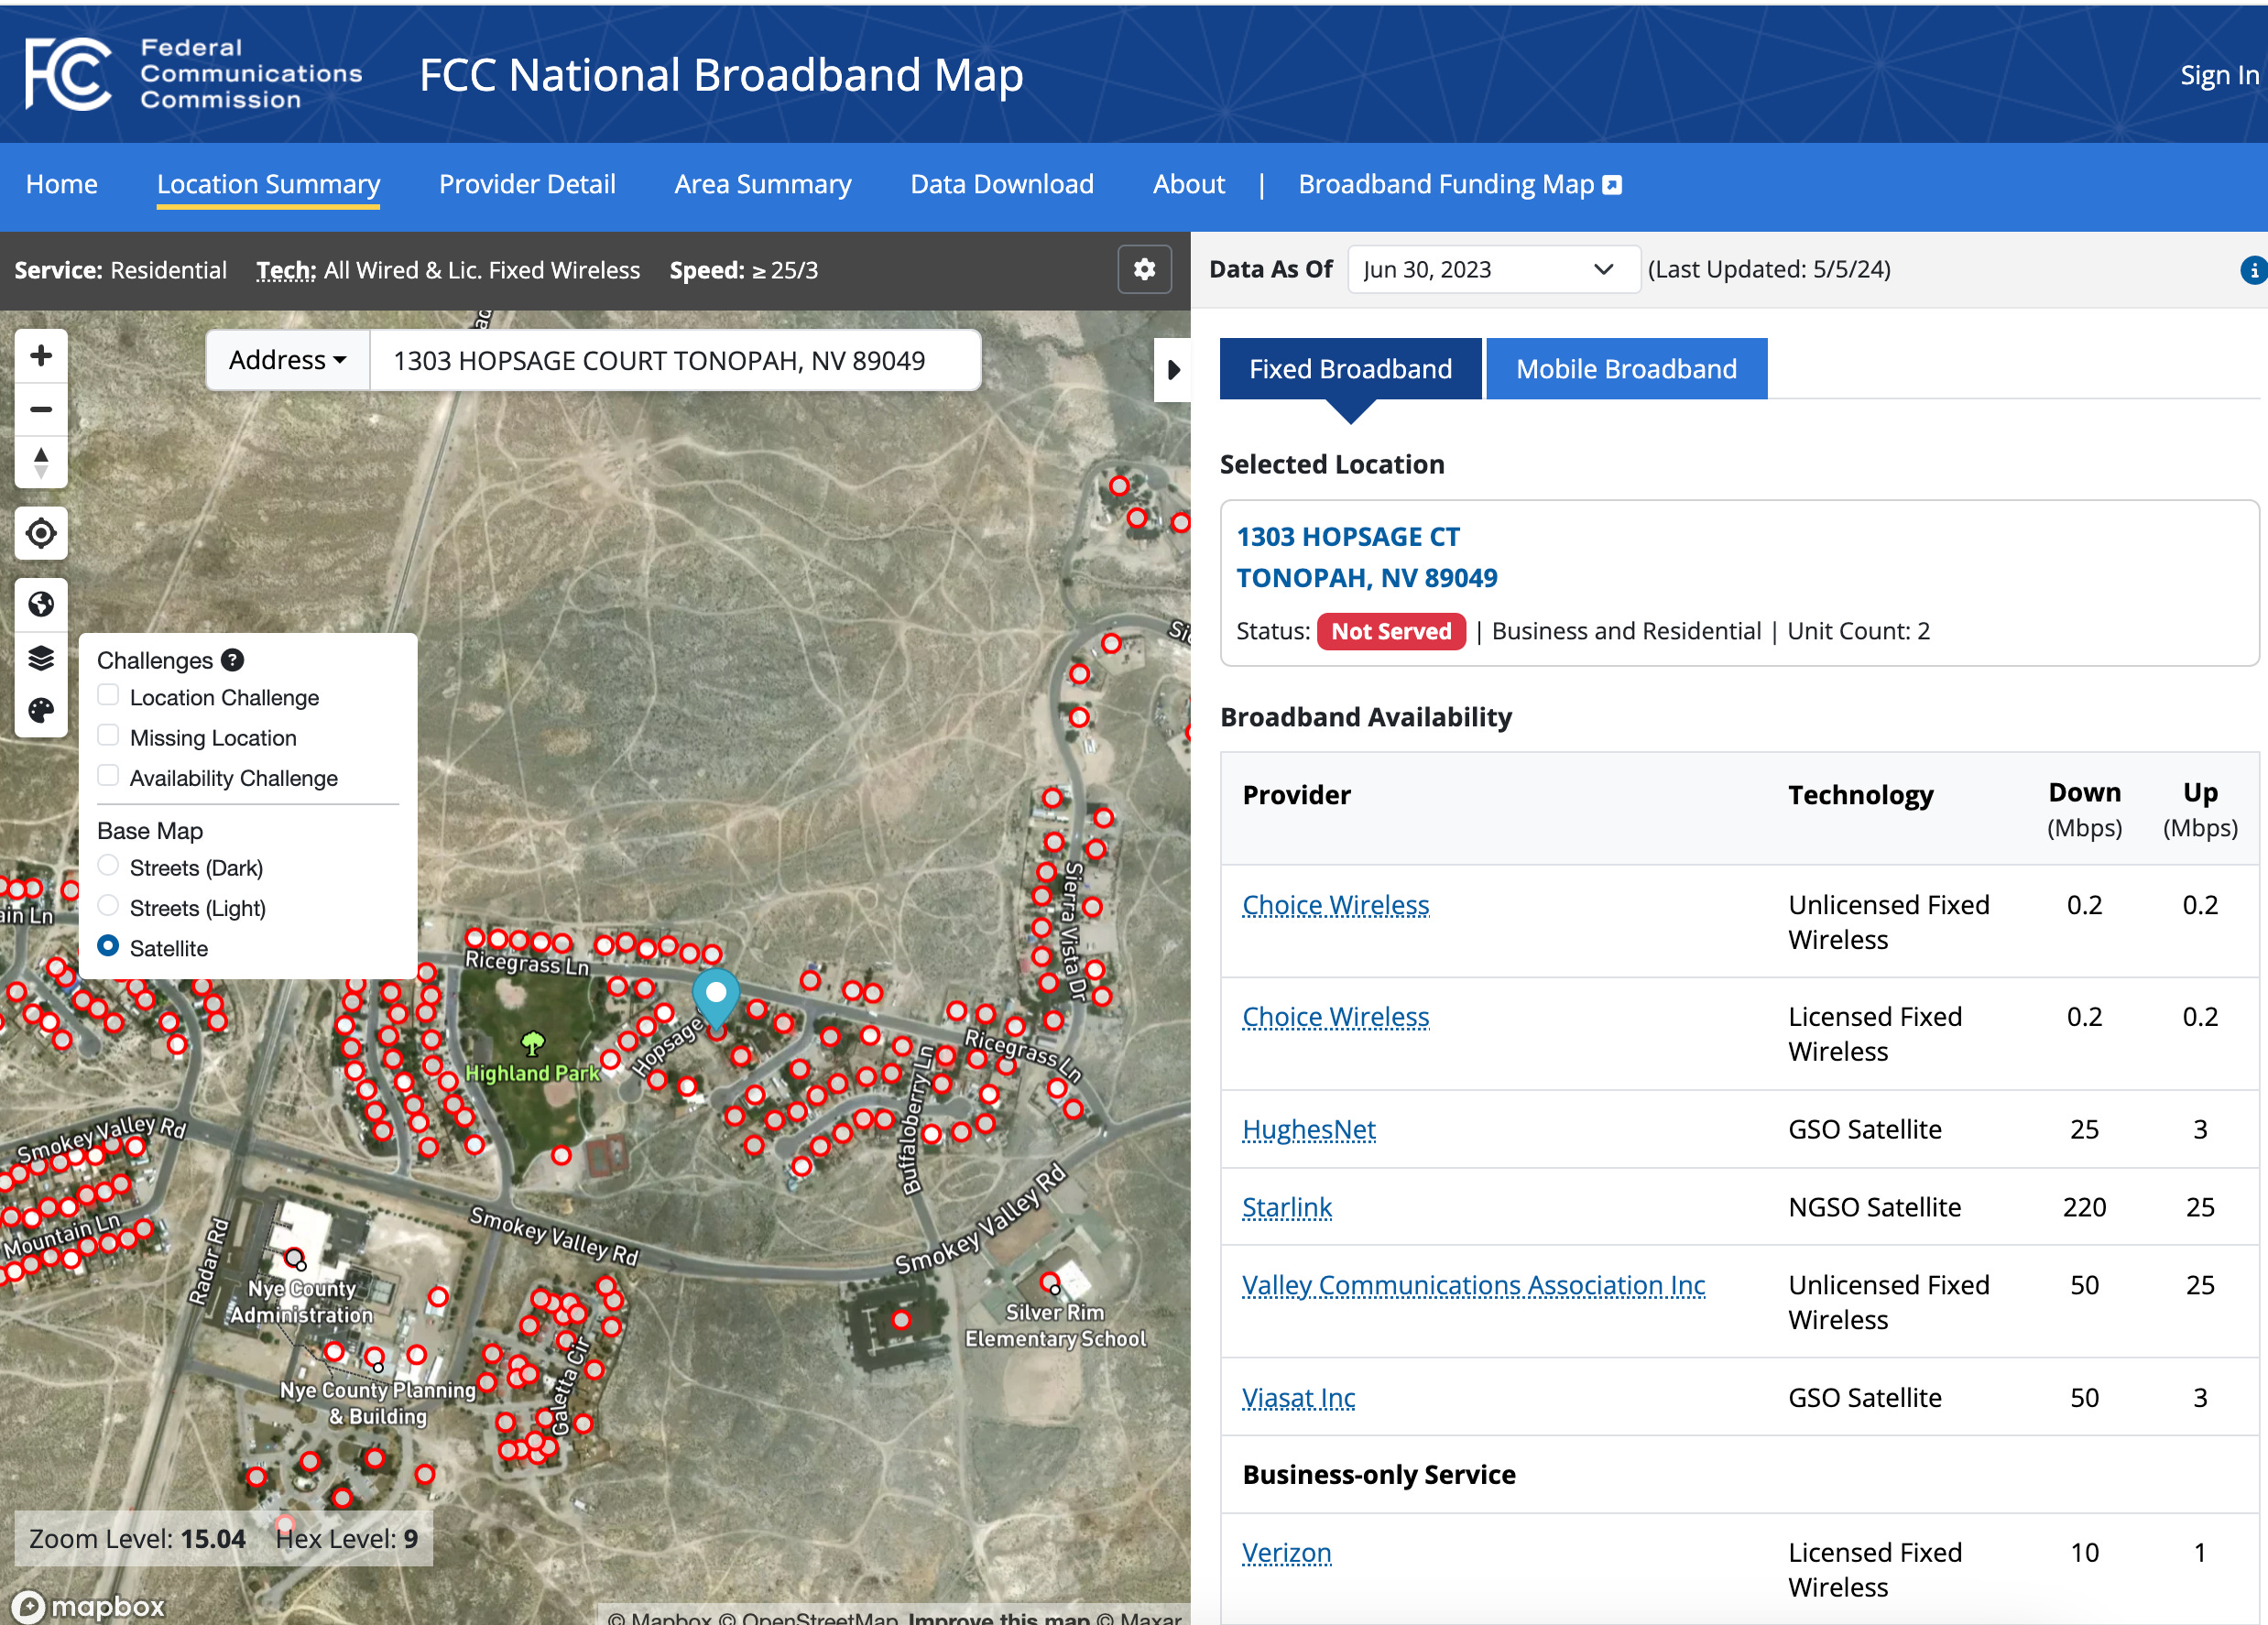The height and width of the screenshot is (1625, 2268).
Task: Collapse the map panel with the arrow
Action: click(x=1173, y=370)
